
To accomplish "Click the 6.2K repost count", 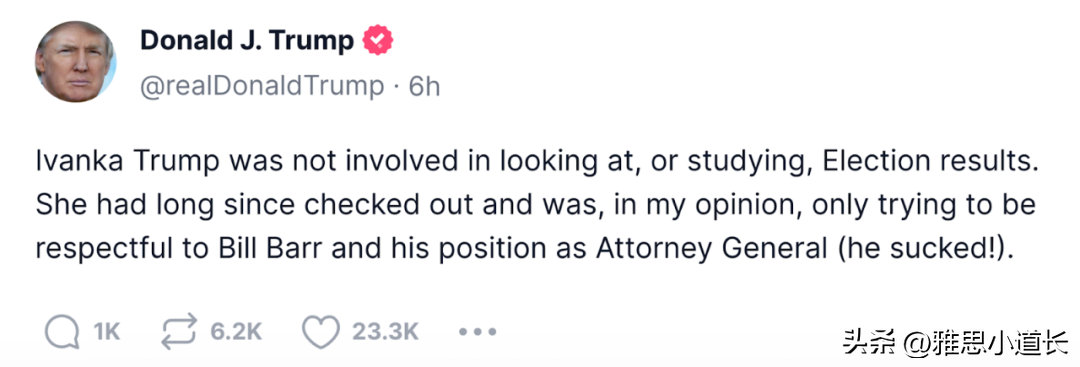I will (236, 333).
